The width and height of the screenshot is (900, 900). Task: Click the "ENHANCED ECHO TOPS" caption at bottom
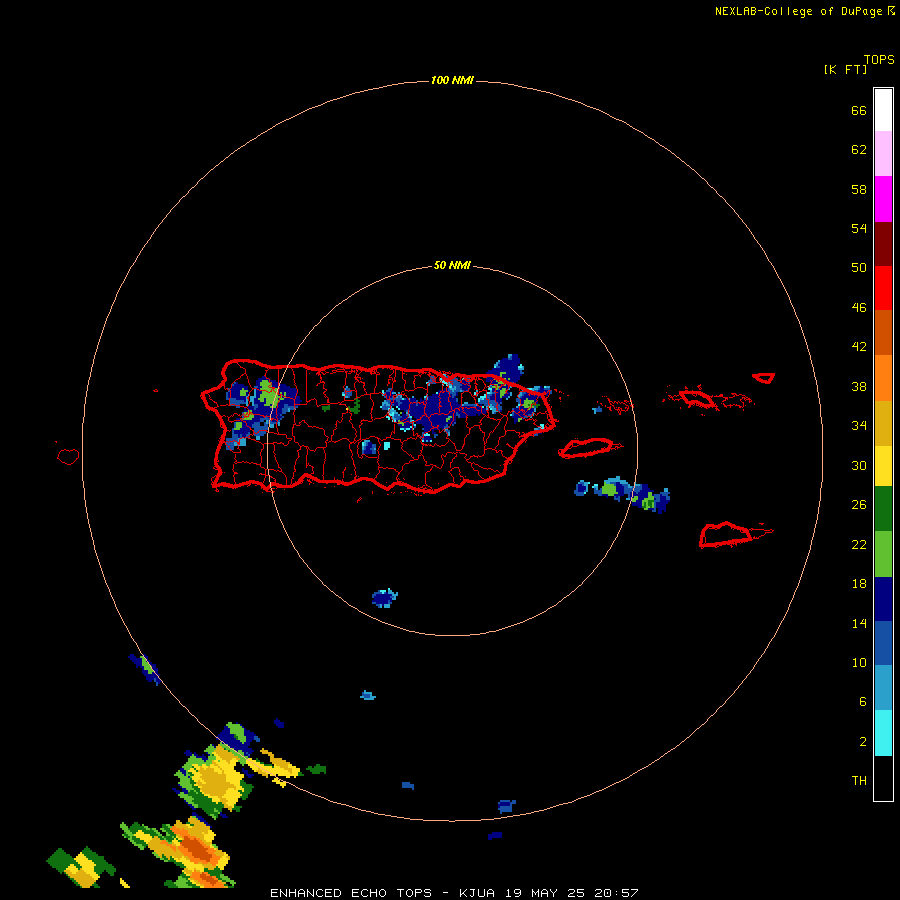click(351, 893)
